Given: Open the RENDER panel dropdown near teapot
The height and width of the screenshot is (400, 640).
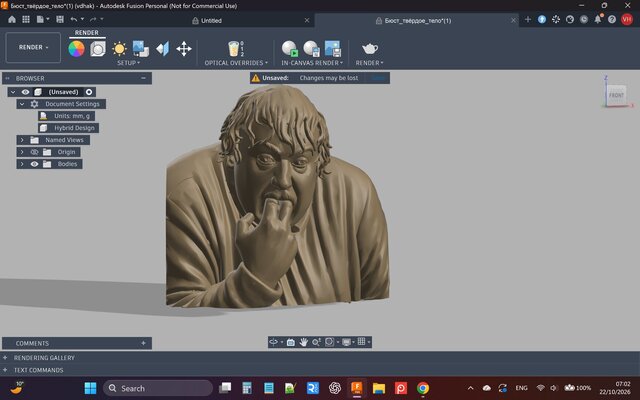Looking at the screenshot, I should click(x=369, y=63).
